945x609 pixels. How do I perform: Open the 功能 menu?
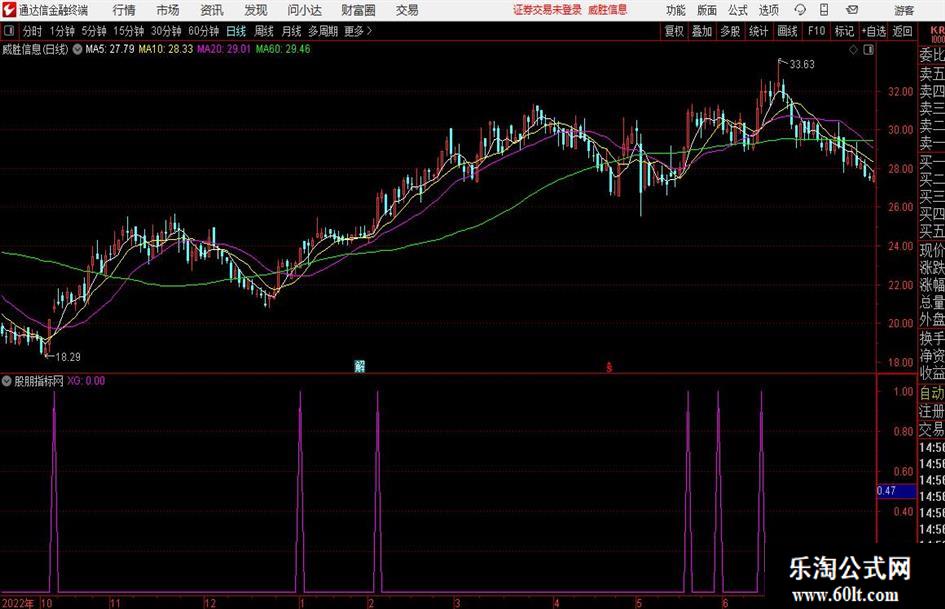tap(676, 10)
